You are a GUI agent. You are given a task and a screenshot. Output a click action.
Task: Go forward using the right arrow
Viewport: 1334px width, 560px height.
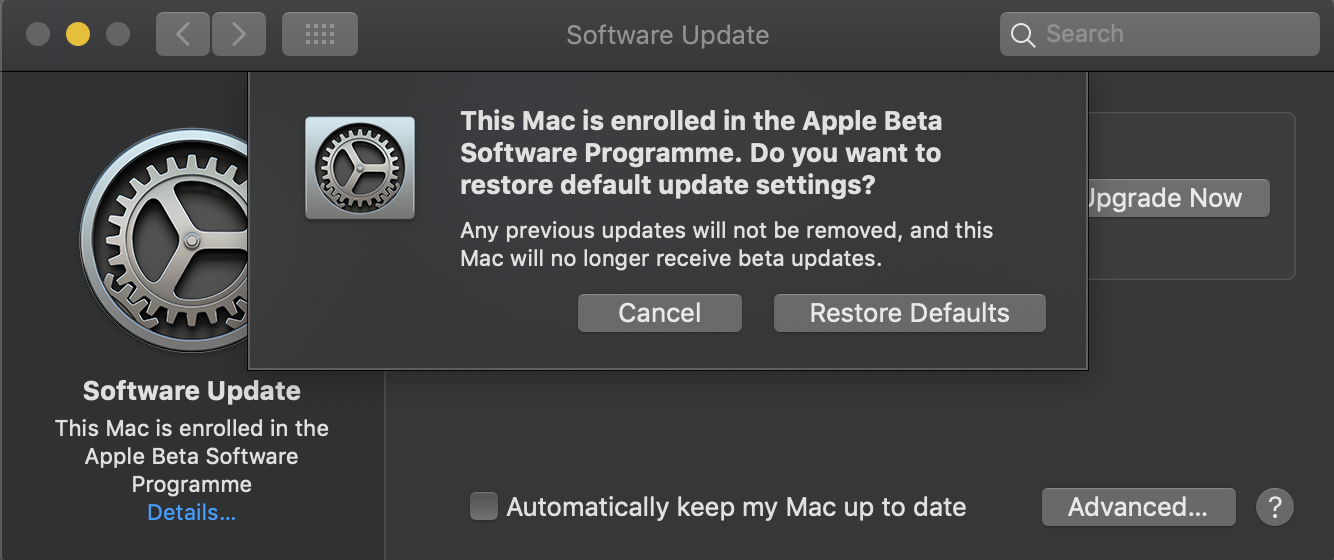[238, 35]
